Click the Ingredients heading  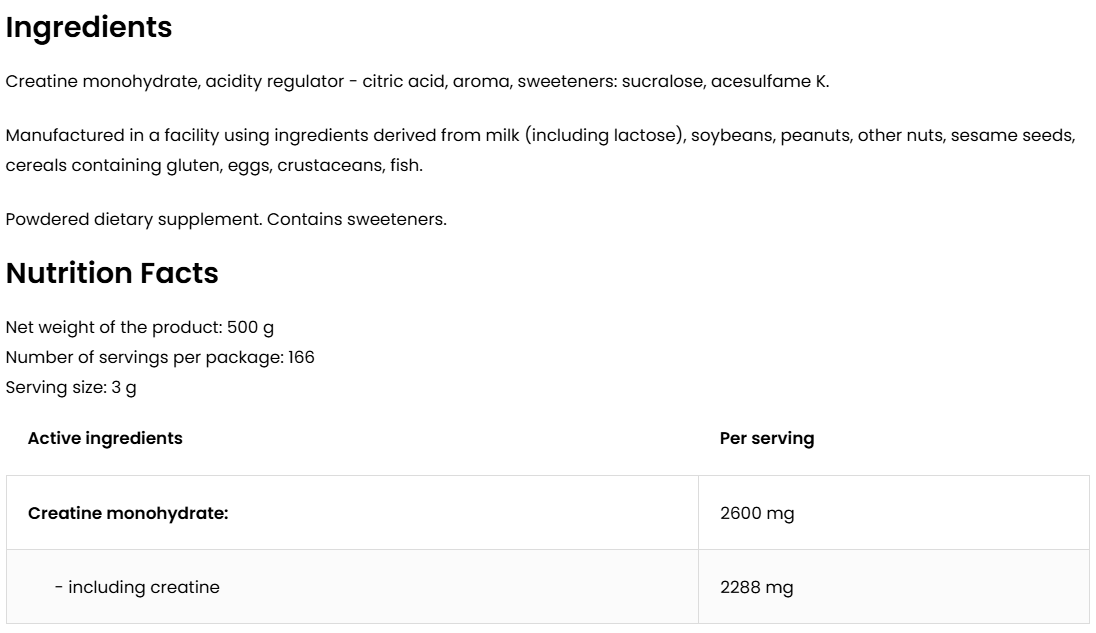click(x=89, y=28)
